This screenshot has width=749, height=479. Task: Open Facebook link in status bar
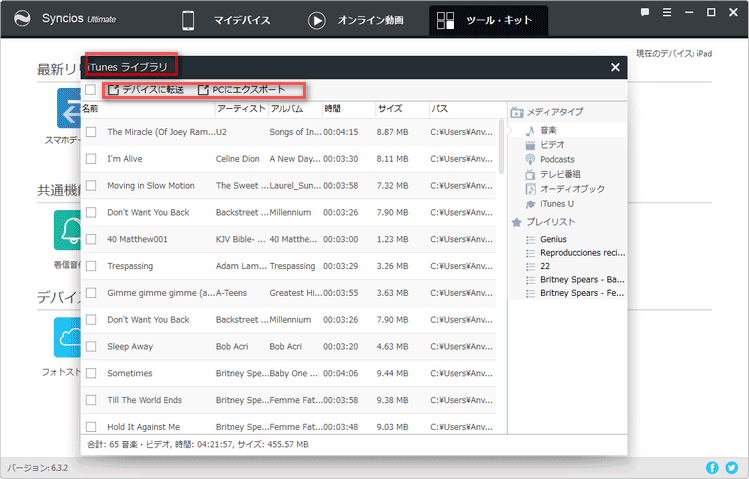coord(712,468)
